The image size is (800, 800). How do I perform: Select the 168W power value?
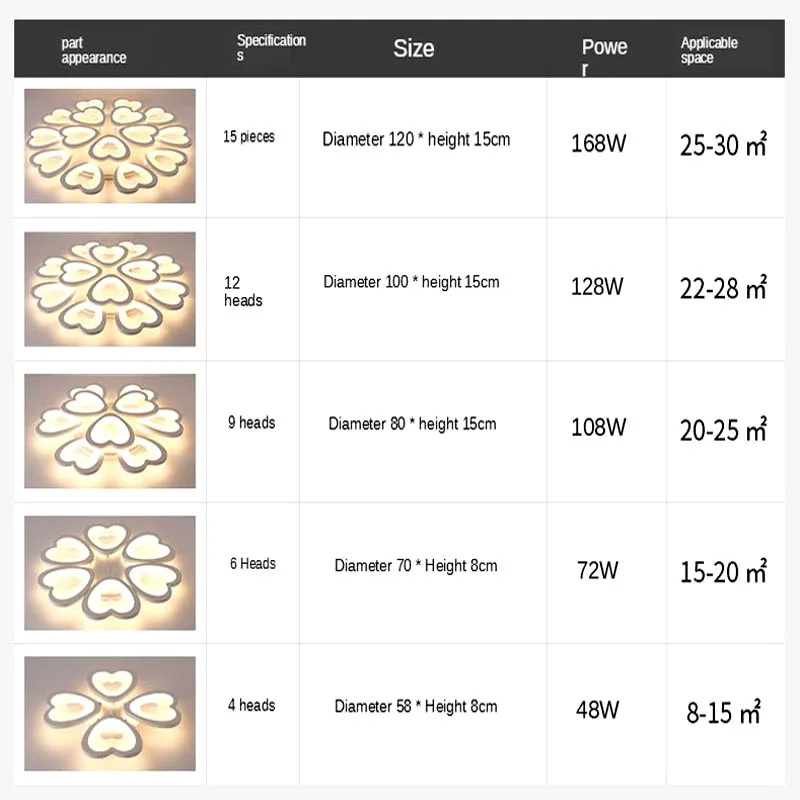pos(598,143)
